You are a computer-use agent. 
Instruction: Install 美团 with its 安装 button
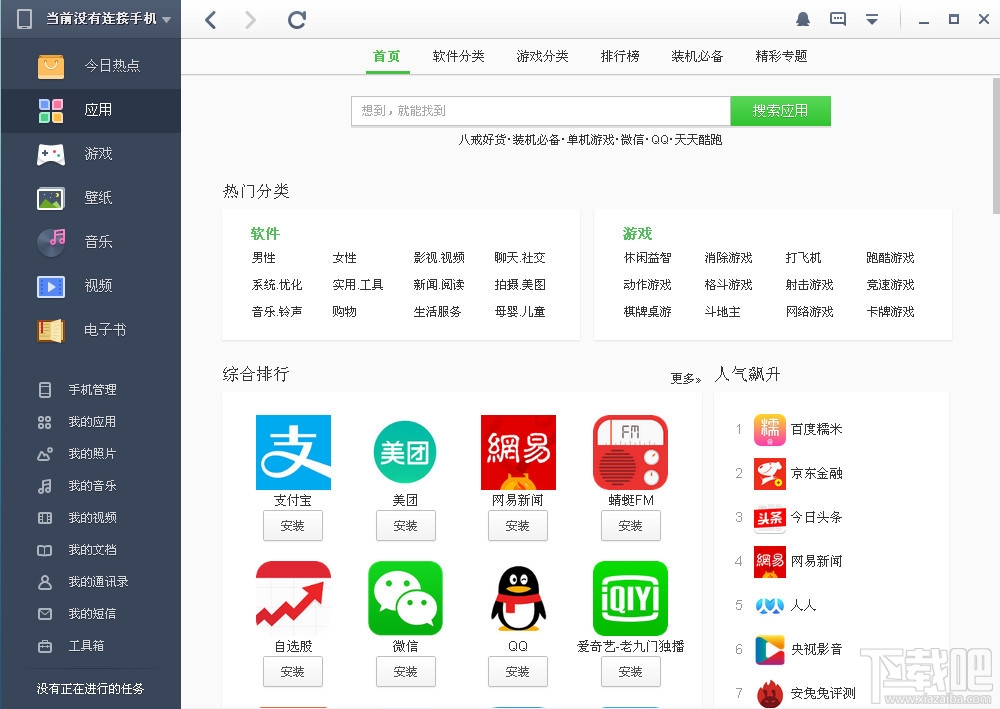tap(405, 526)
